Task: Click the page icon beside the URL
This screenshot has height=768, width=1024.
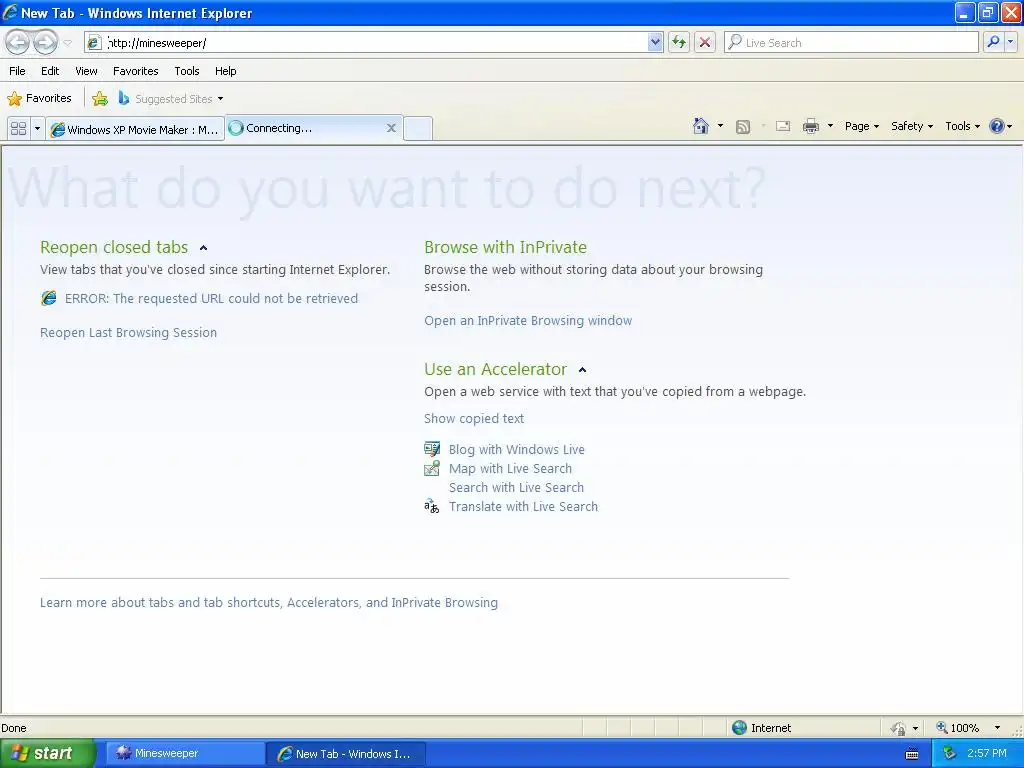Action: (94, 42)
